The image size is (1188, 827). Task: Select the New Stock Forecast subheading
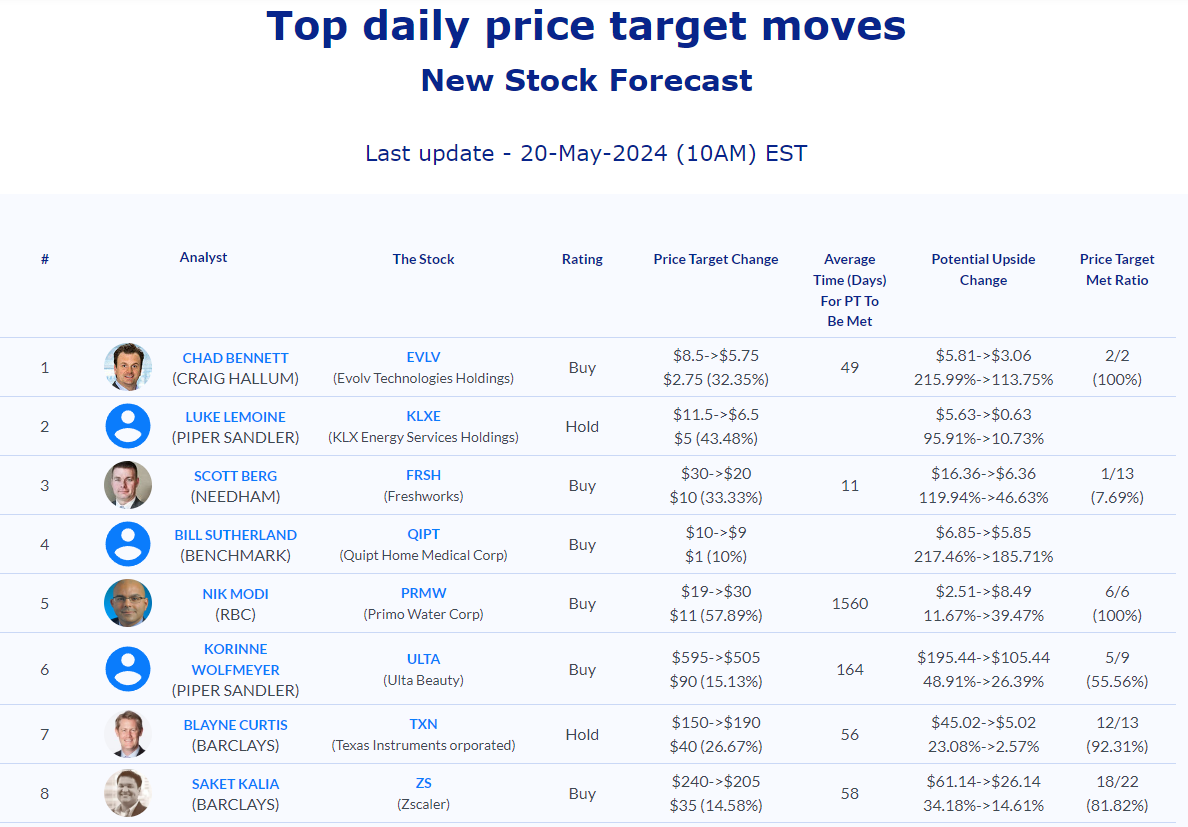tap(586, 80)
